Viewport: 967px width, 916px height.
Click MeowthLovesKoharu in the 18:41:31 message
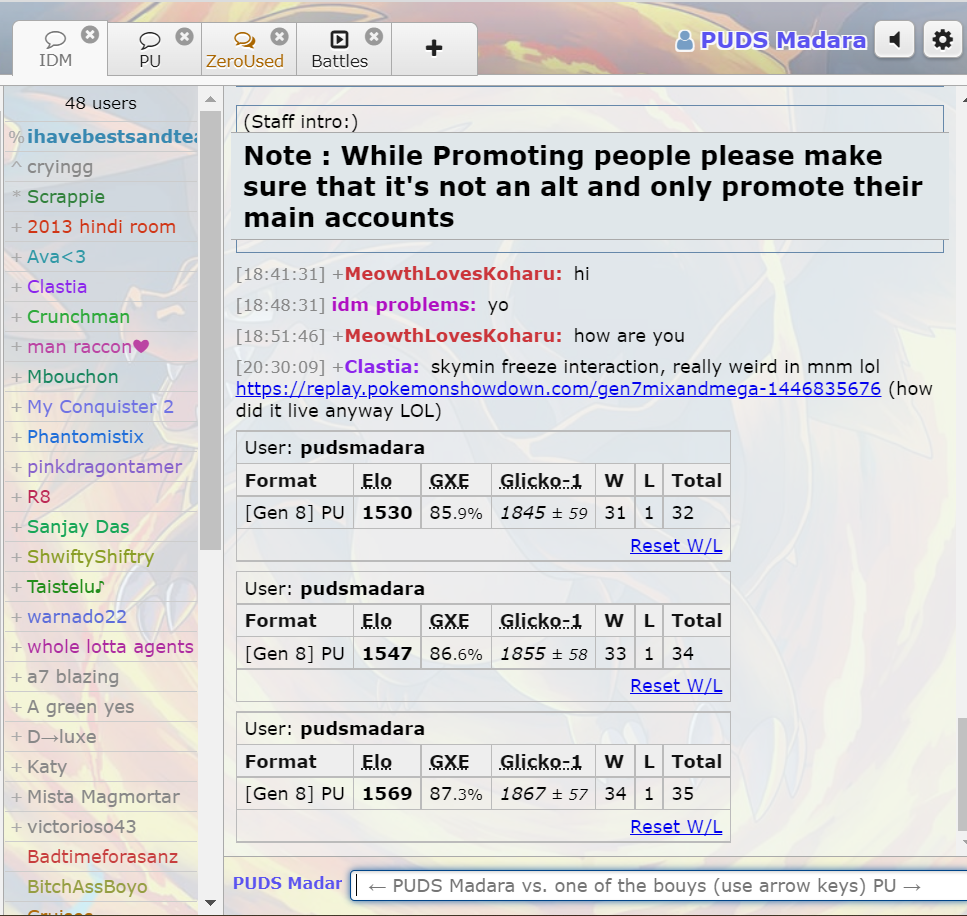[x=453, y=273]
